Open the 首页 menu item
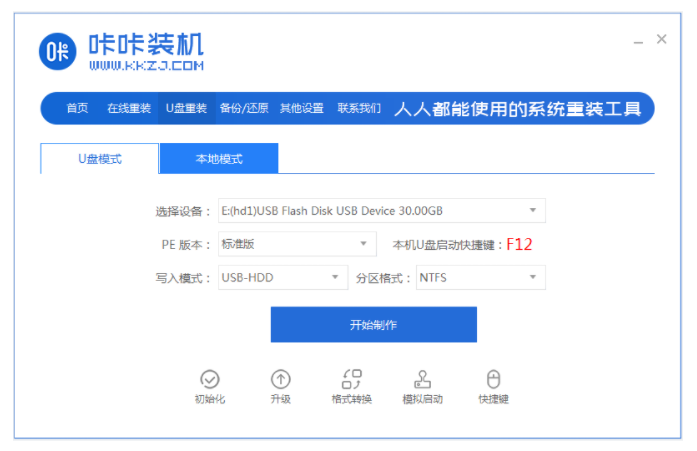 [x=77, y=108]
